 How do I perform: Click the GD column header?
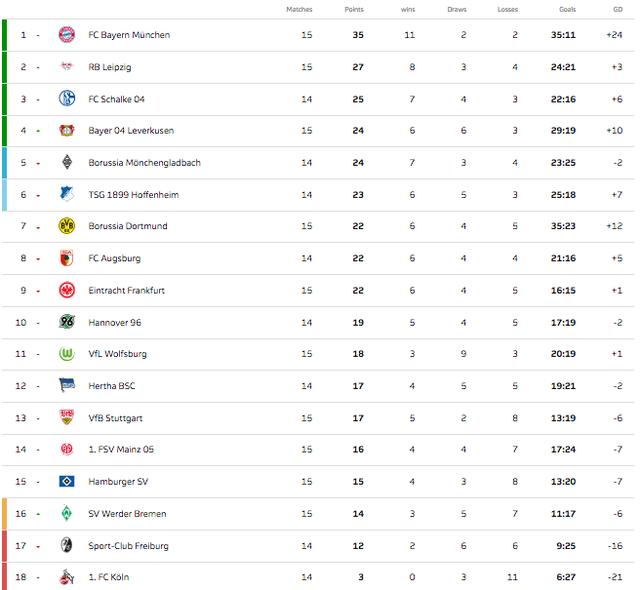click(x=618, y=9)
